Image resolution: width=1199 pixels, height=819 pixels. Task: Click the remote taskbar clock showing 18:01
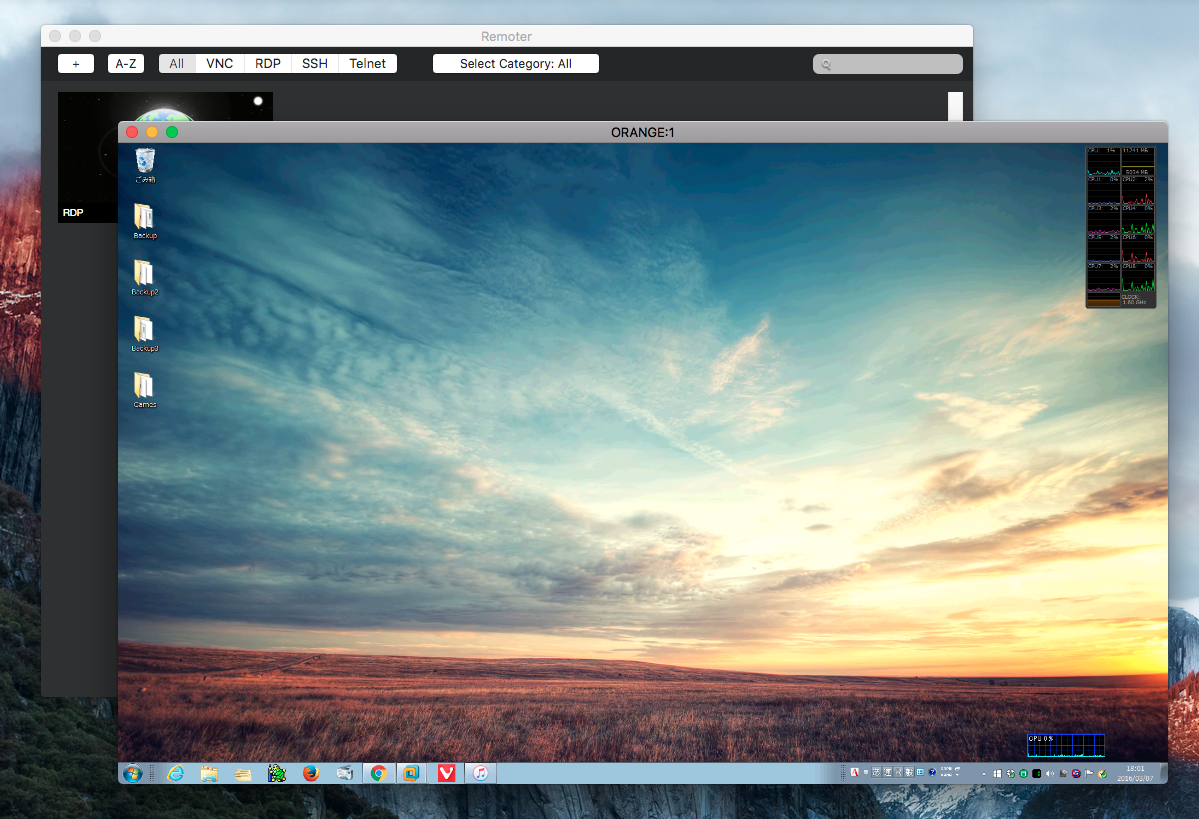tap(1136, 773)
